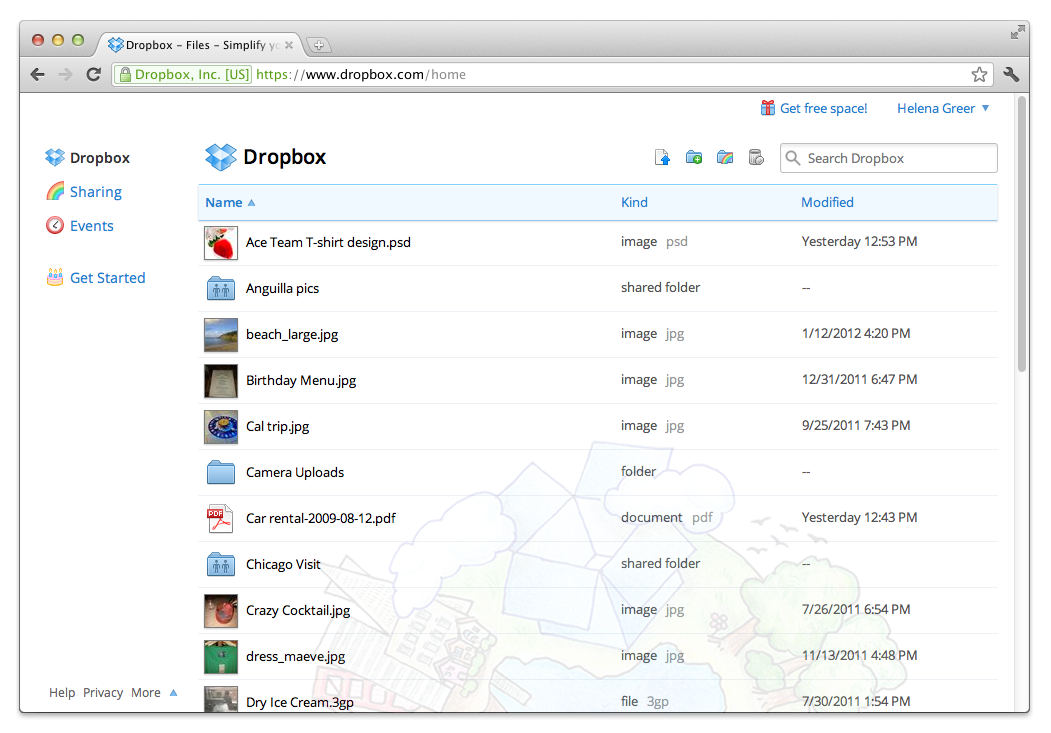Click the Get free space! link
This screenshot has width=1051, height=733.
coord(823,108)
